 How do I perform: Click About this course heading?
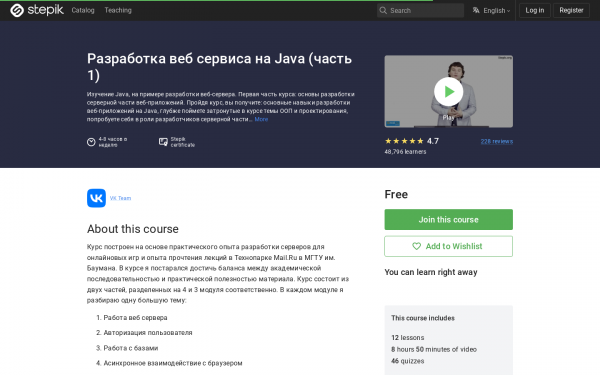(133, 229)
